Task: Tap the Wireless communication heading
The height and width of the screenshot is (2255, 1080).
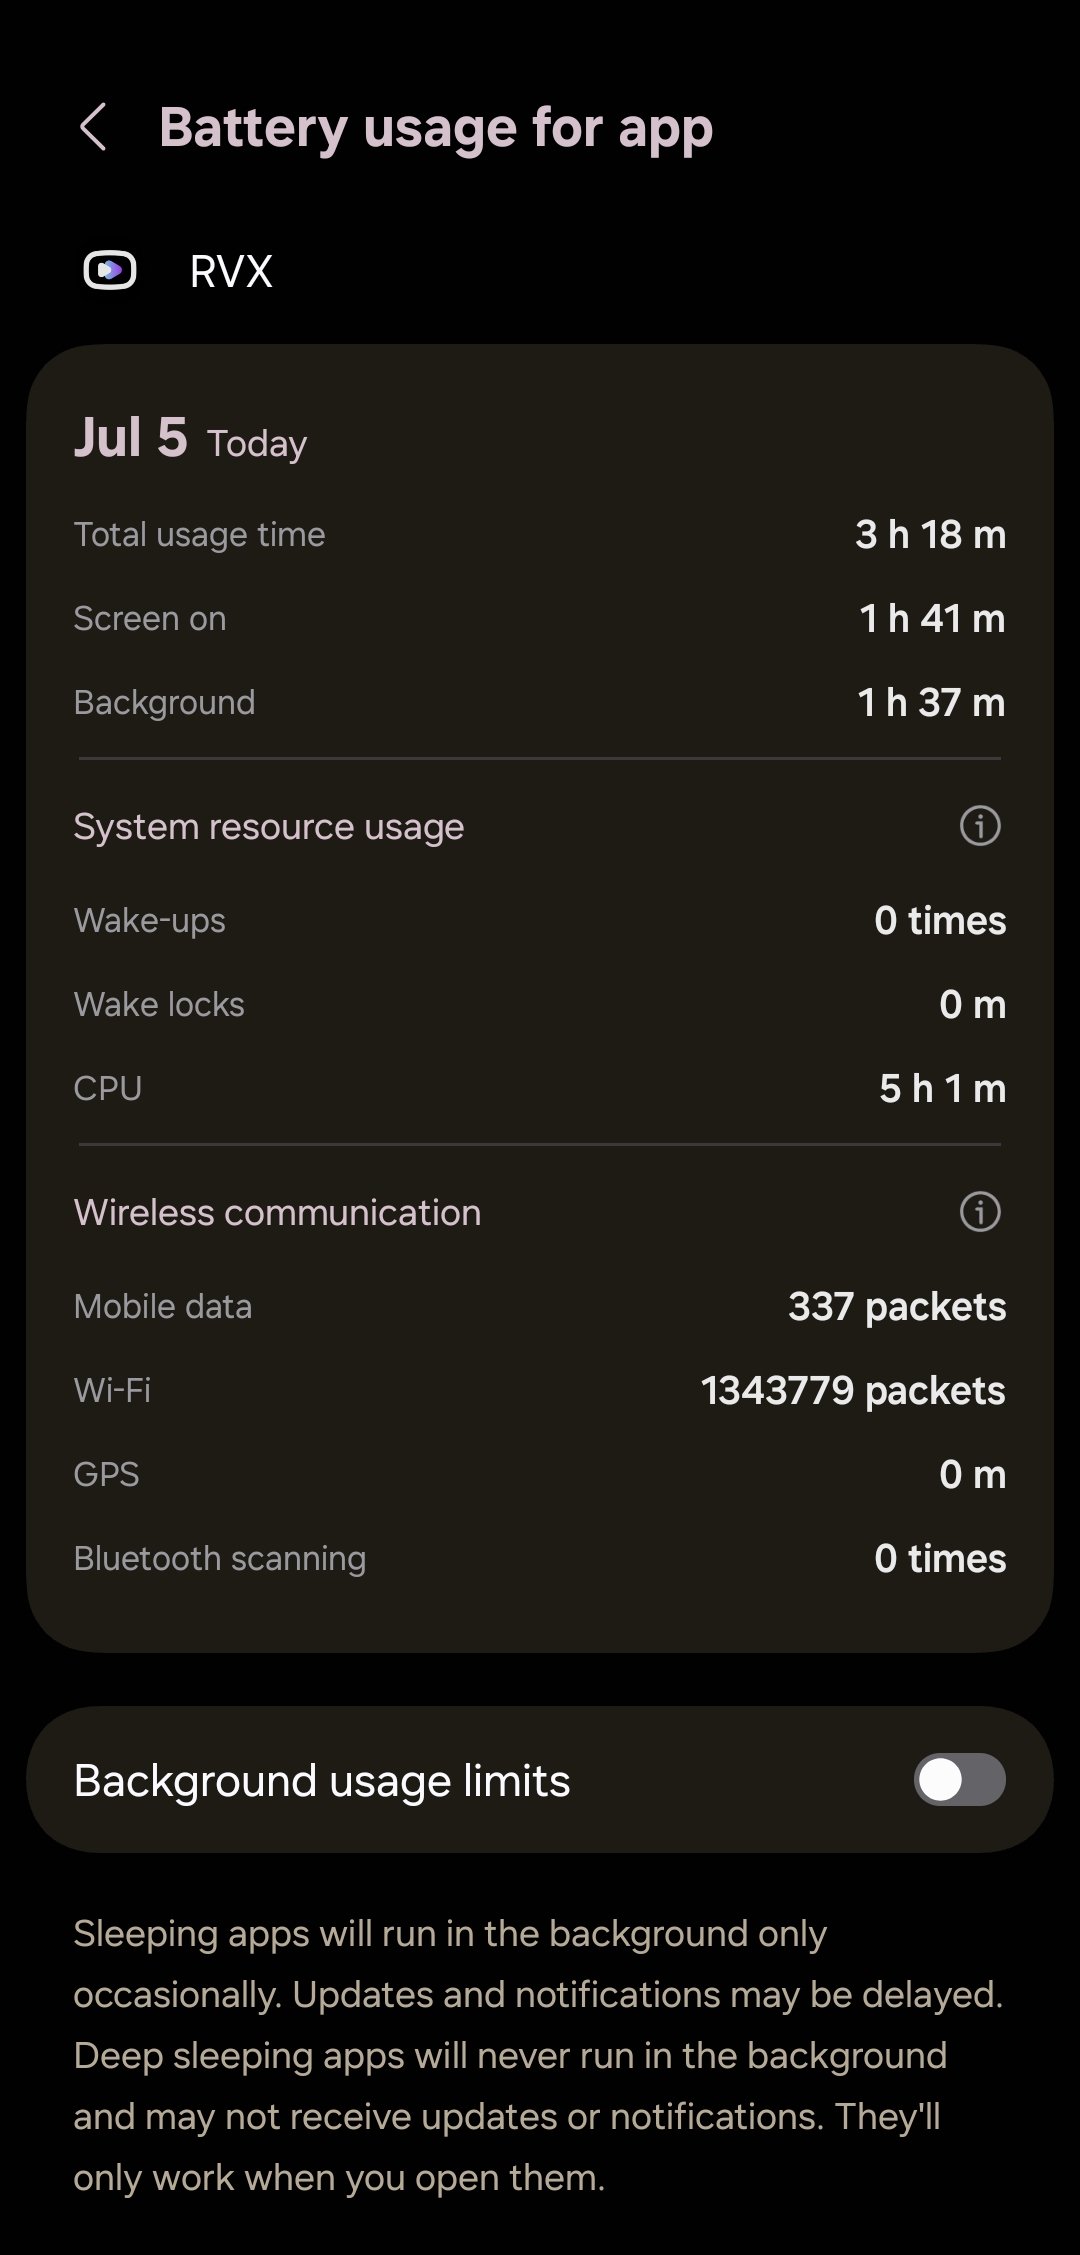Action: 277,1213
